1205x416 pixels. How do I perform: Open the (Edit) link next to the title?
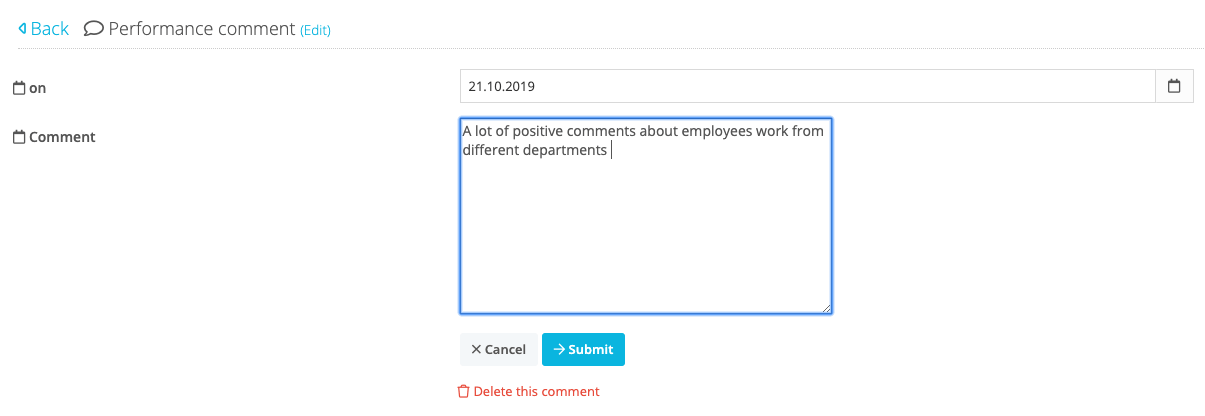316,30
